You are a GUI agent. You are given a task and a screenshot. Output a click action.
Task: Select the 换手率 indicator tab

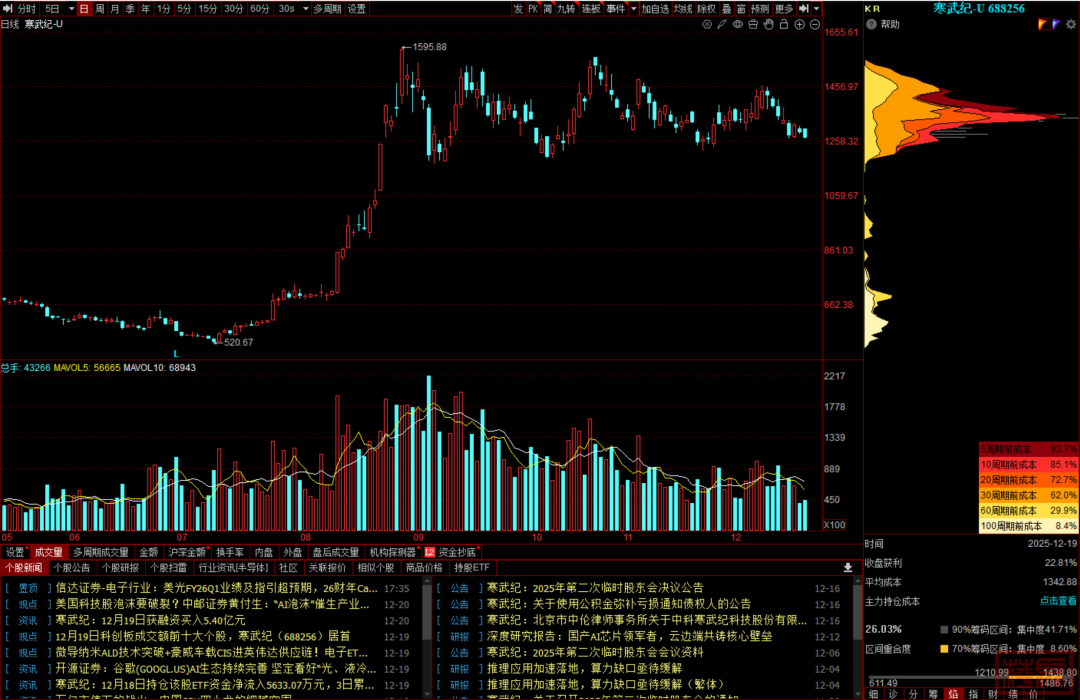pos(230,551)
